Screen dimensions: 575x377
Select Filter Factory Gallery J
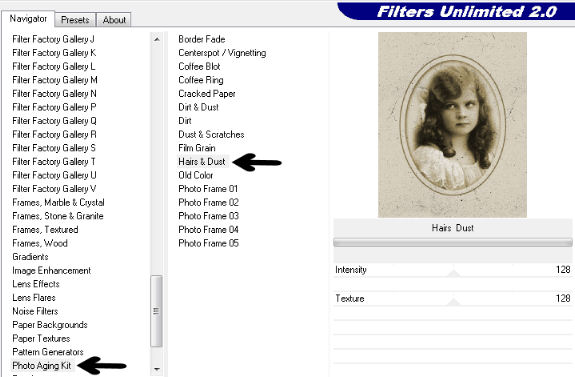click(53, 39)
